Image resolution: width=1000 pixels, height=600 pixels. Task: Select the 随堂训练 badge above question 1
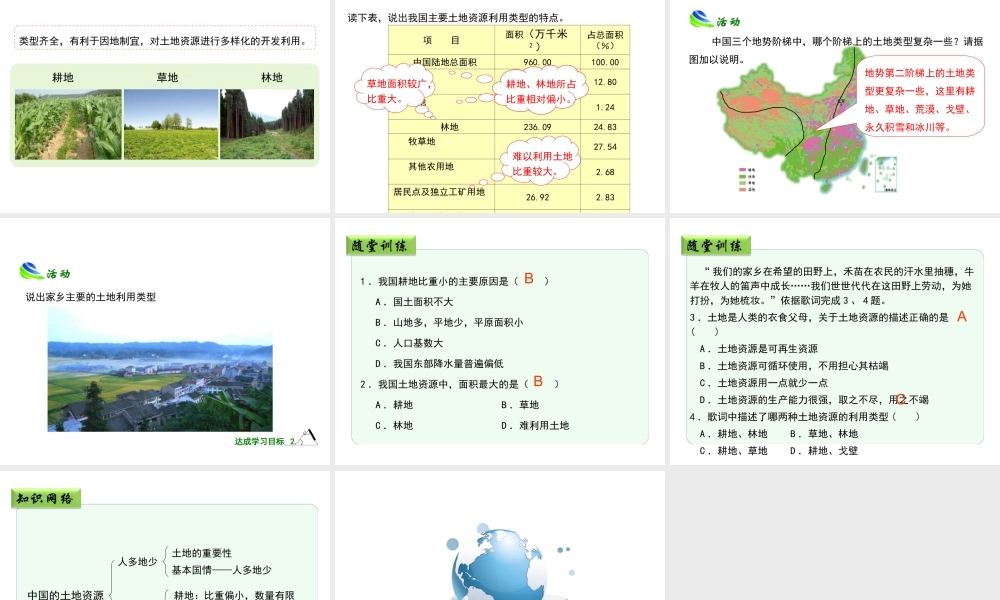(x=381, y=245)
